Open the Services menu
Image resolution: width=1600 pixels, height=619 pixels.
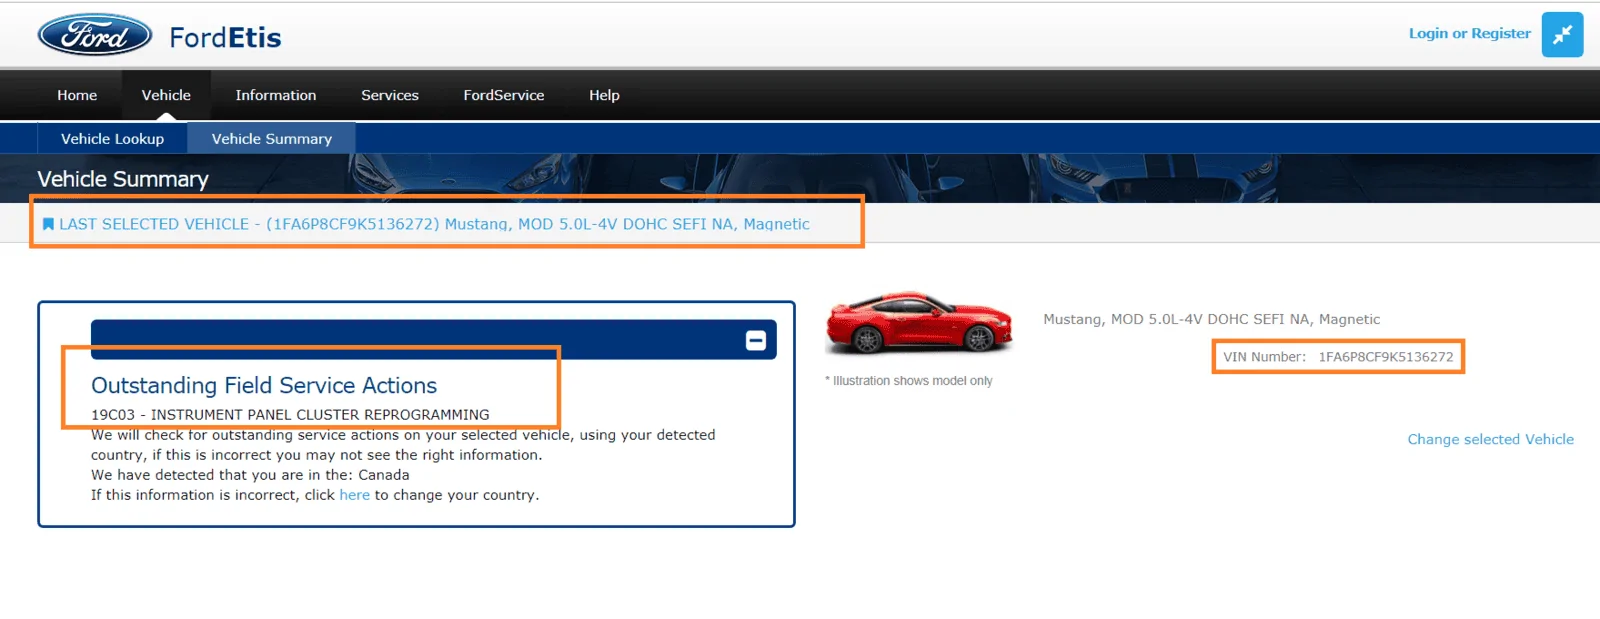390,95
